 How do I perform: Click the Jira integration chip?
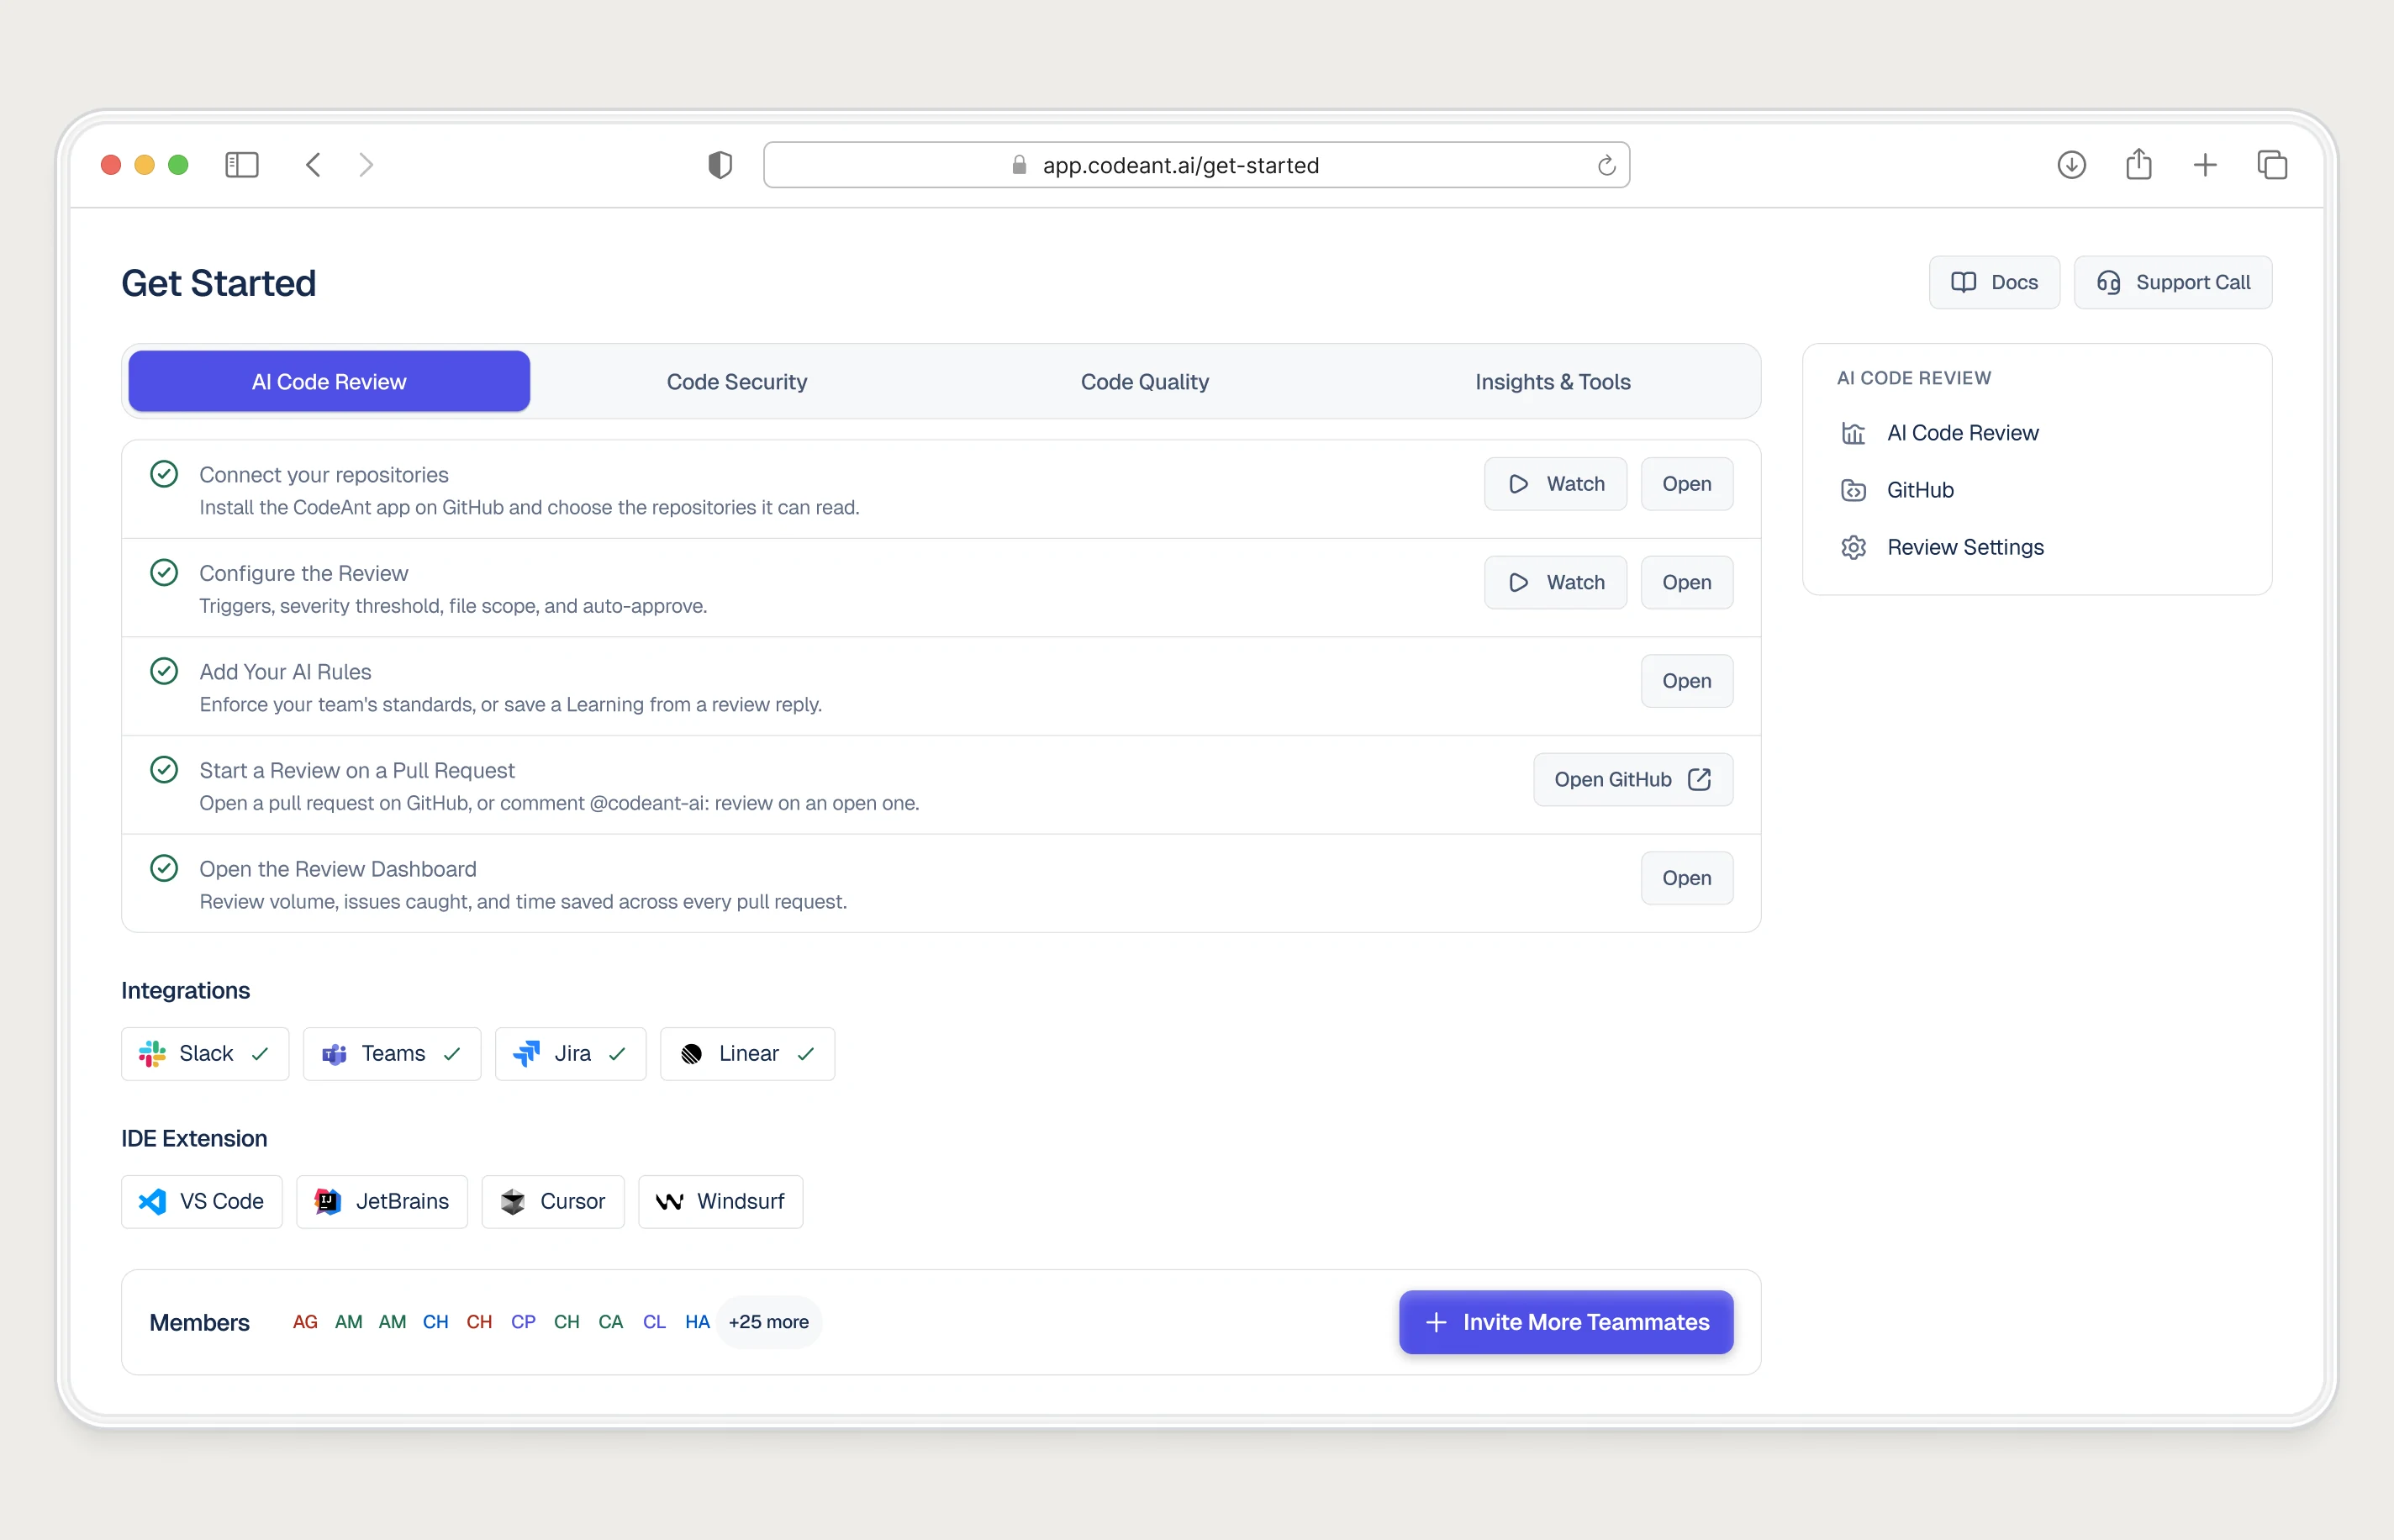(x=571, y=1054)
